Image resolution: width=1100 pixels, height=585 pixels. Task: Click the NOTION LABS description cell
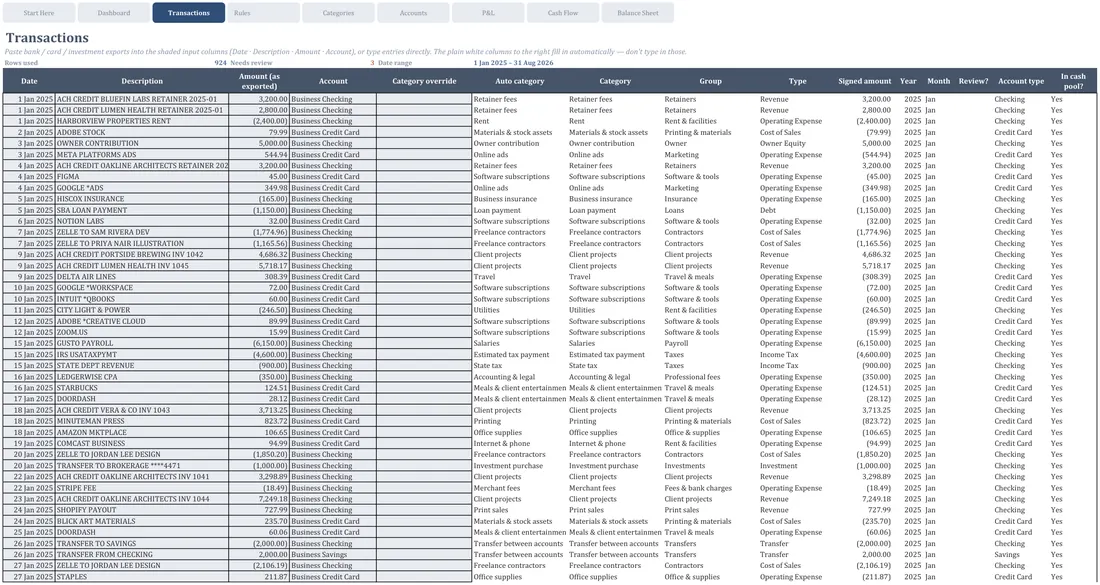(x=142, y=222)
